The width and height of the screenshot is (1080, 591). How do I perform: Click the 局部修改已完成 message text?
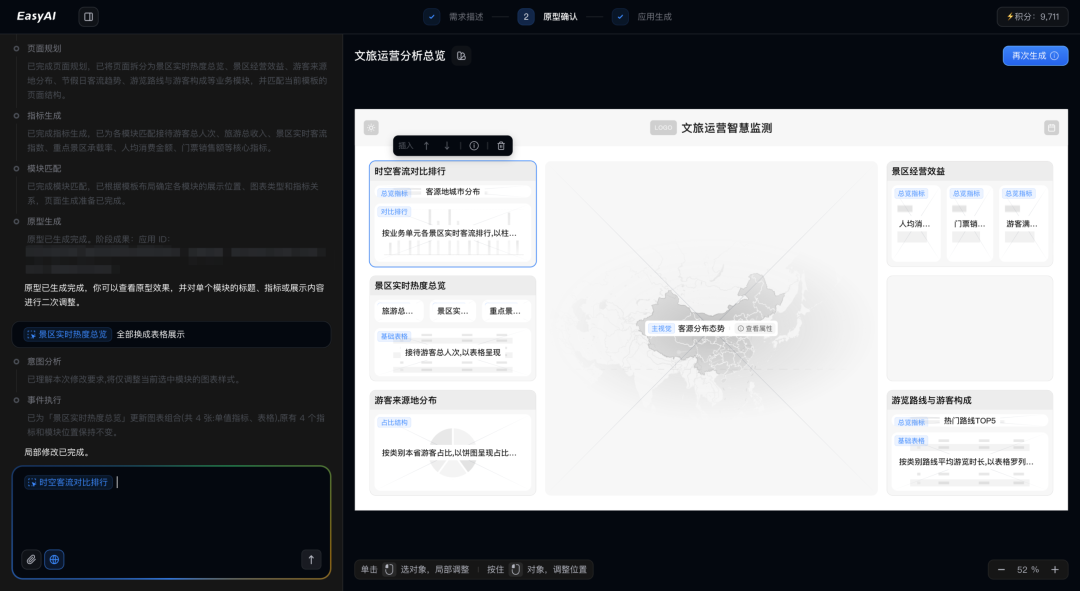[x=57, y=452]
